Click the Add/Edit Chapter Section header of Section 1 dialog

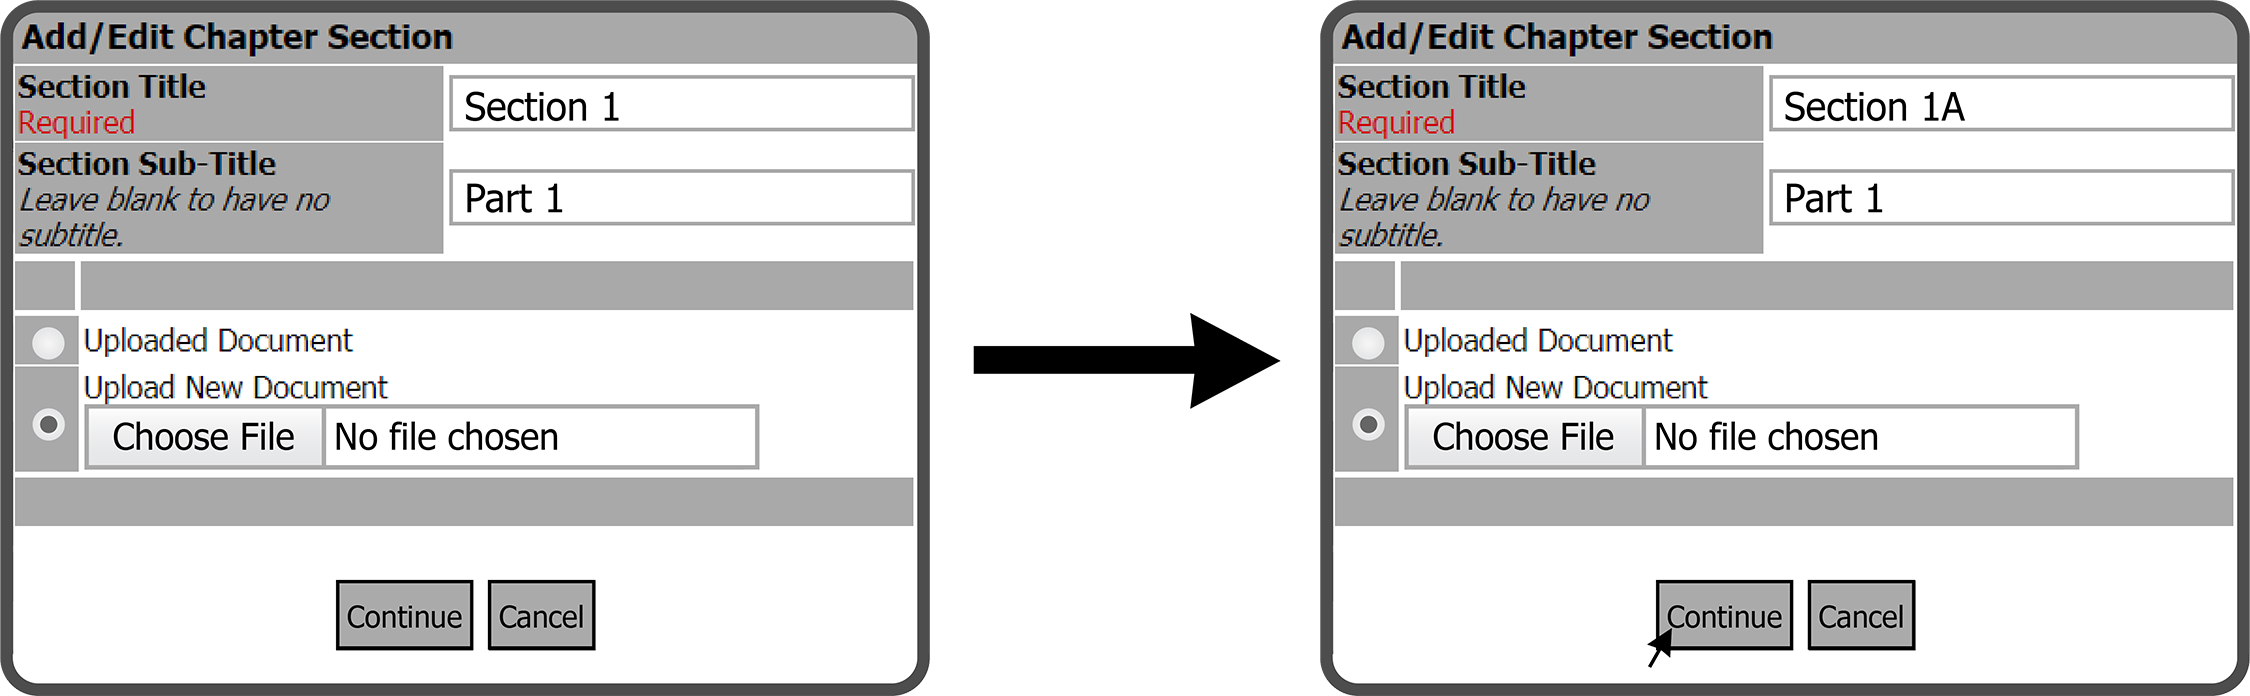pos(238,37)
